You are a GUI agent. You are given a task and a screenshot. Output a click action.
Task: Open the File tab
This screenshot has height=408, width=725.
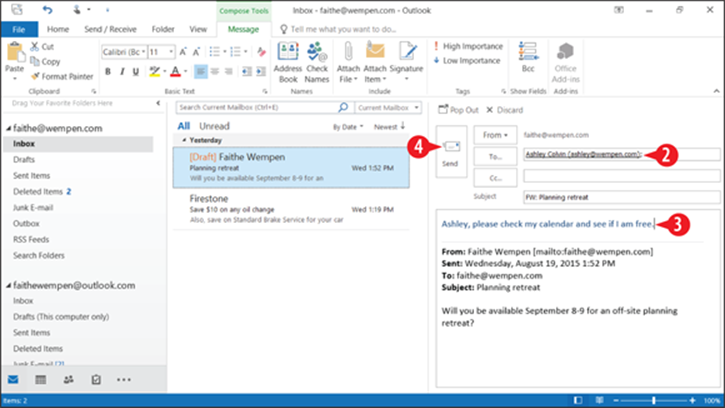19,29
